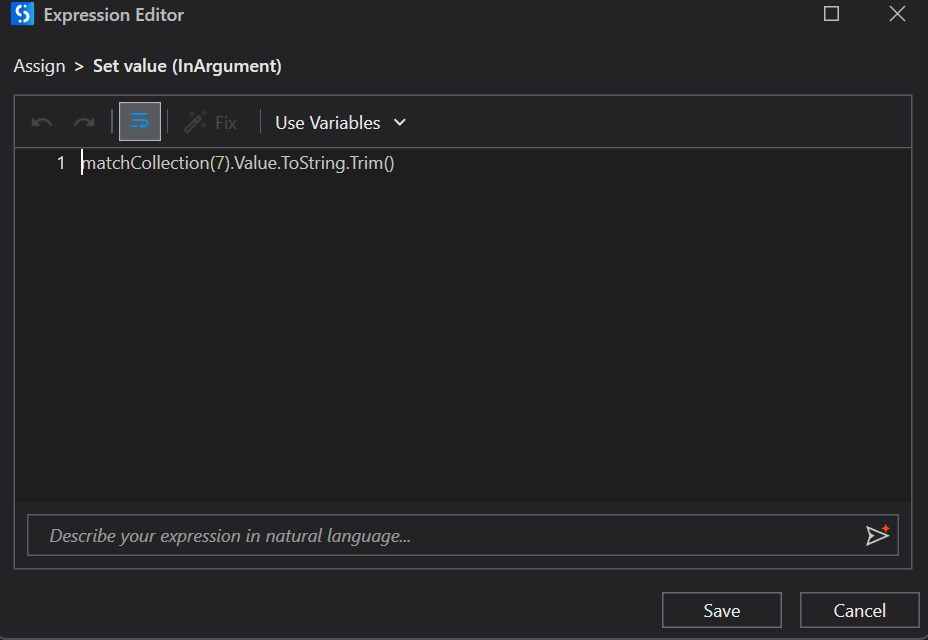Select the Set value (InArgument) breadcrumb
This screenshot has width=928, height=640.
pyautogui.click(x=185, y=66)
